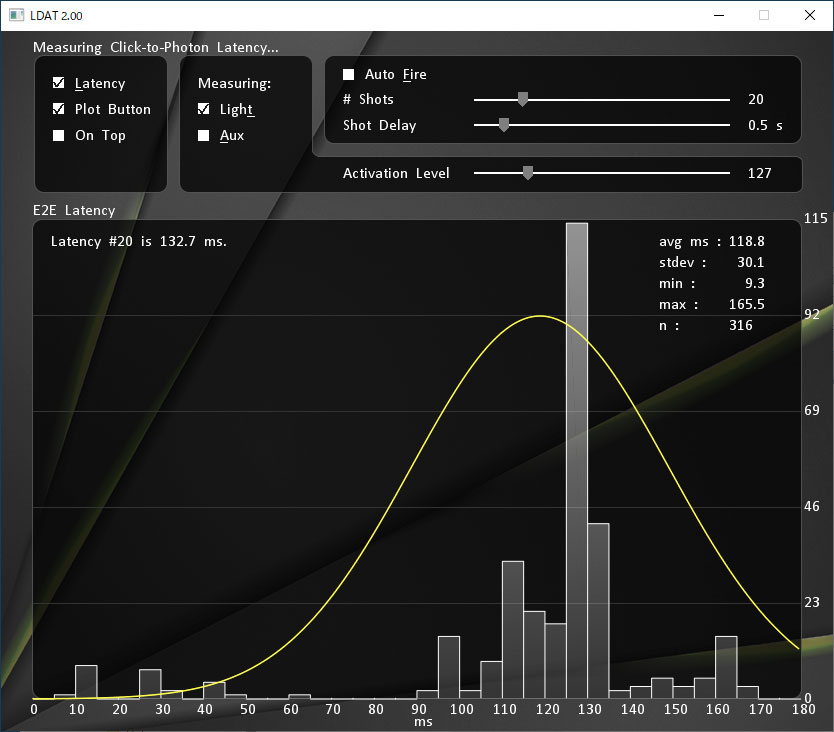Viewport: 834px width, 732px height.
Task: Click the LDAT app icon in title bar
Action: tap(16, 15)
